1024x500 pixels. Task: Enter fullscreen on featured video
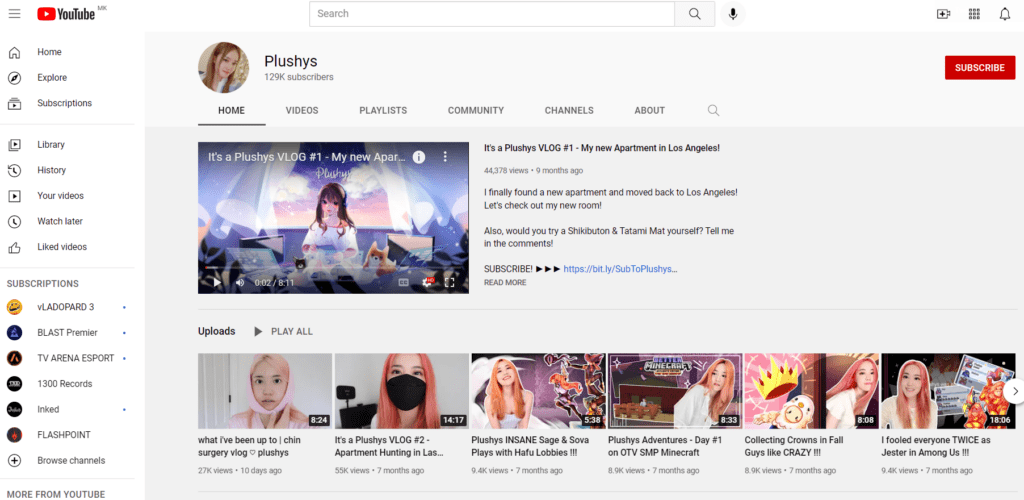[449, 283]
